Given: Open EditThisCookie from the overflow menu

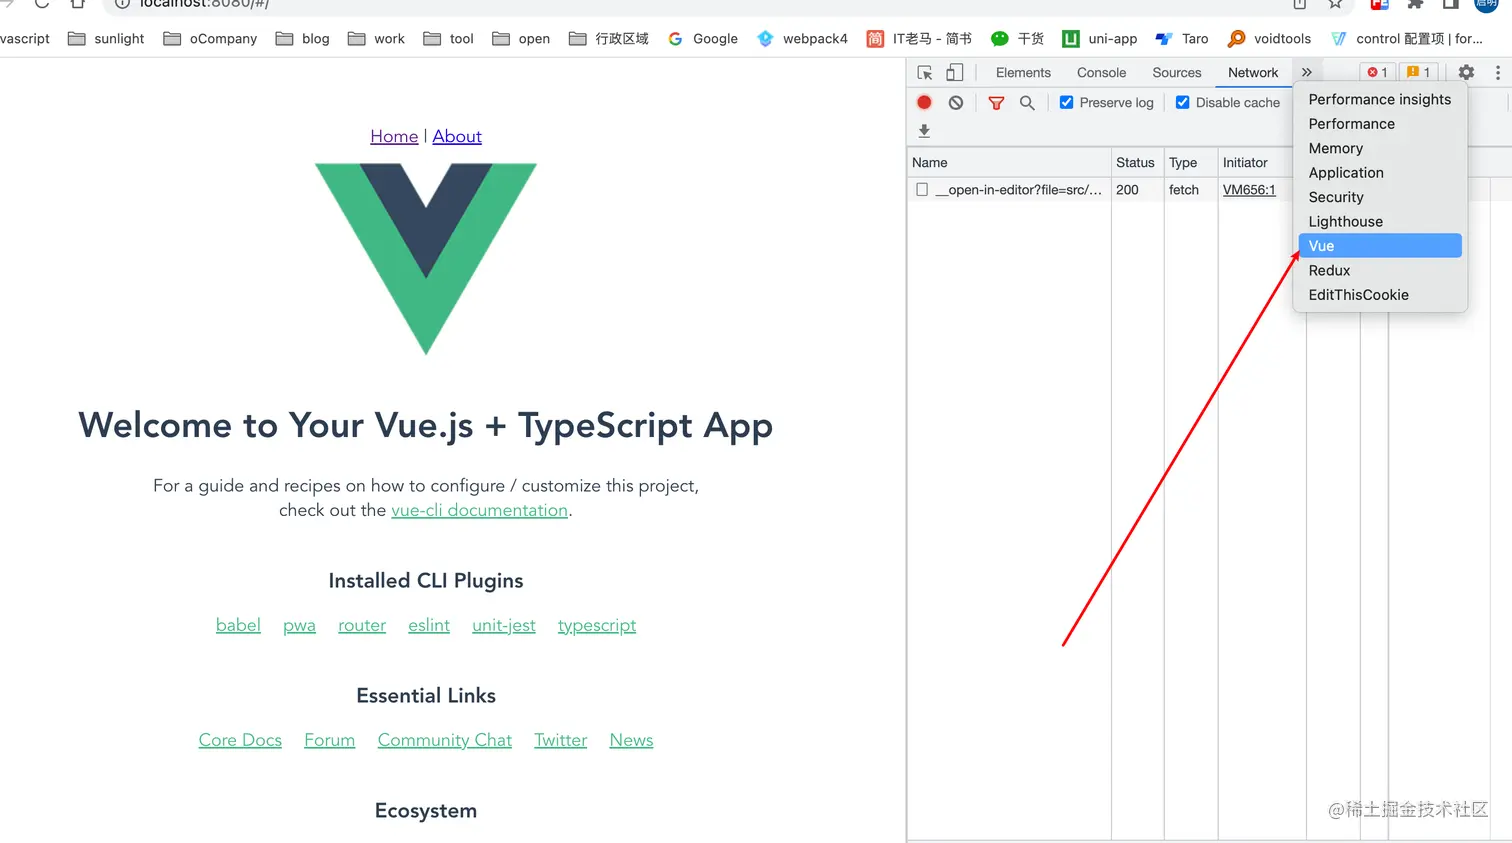Looking at the screenshot, I should 1380,295.
